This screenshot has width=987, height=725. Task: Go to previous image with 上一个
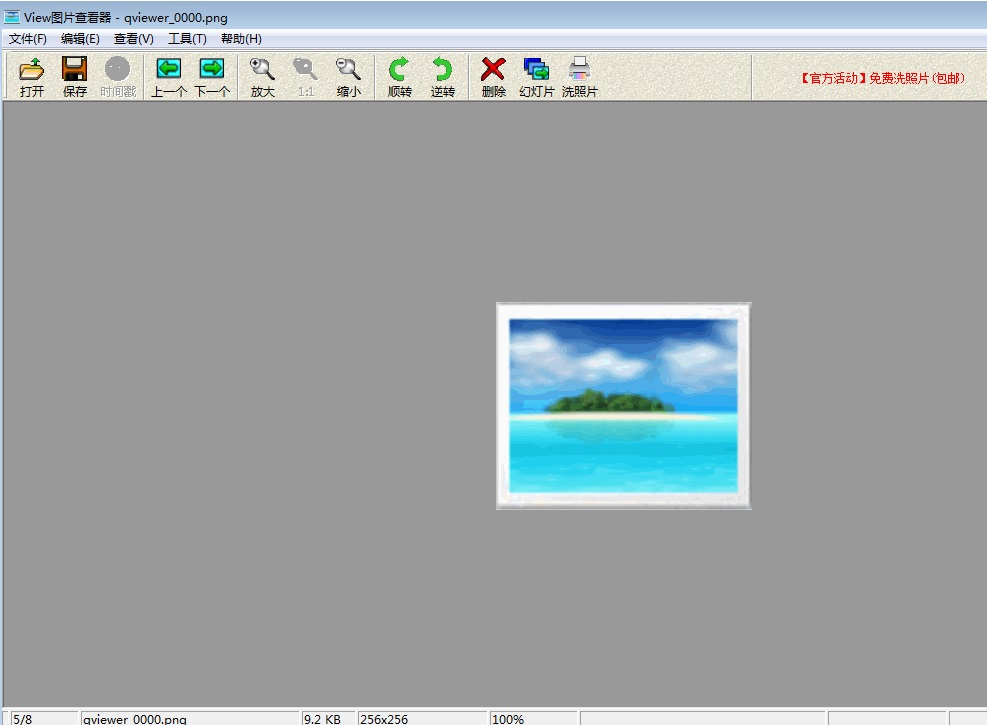pos(168,75)
